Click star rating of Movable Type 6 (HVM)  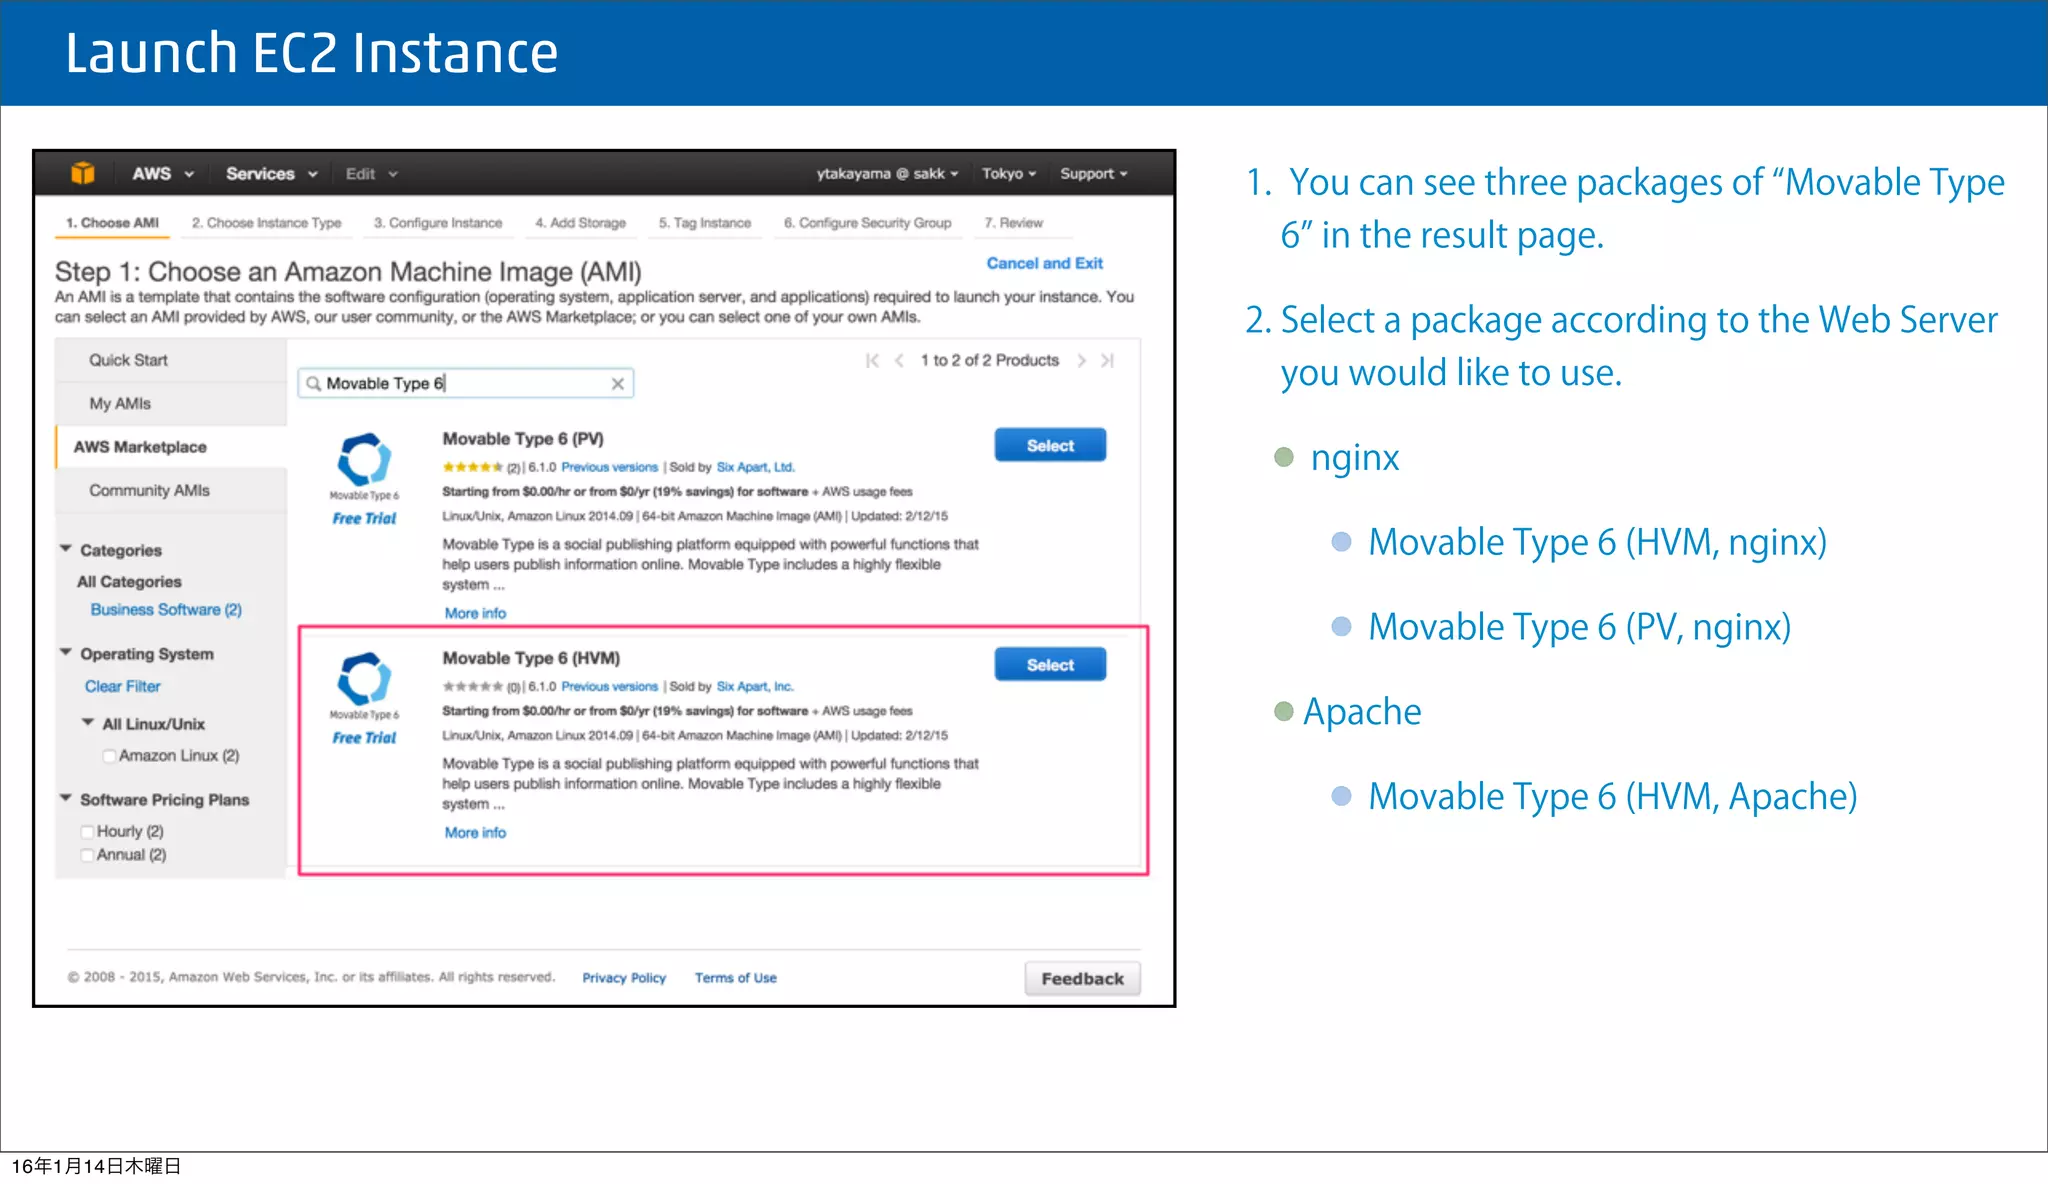pyautogui.click(x=472, y=686)
